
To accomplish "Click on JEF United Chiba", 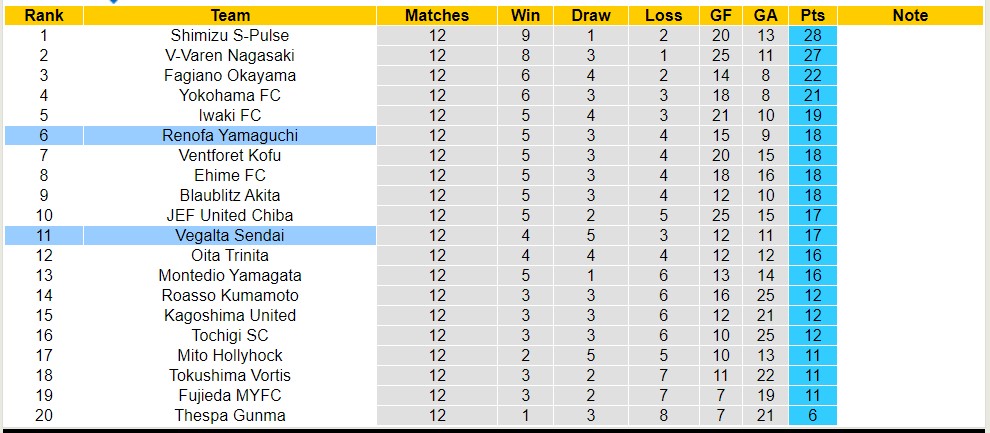I will coord(230,215).
